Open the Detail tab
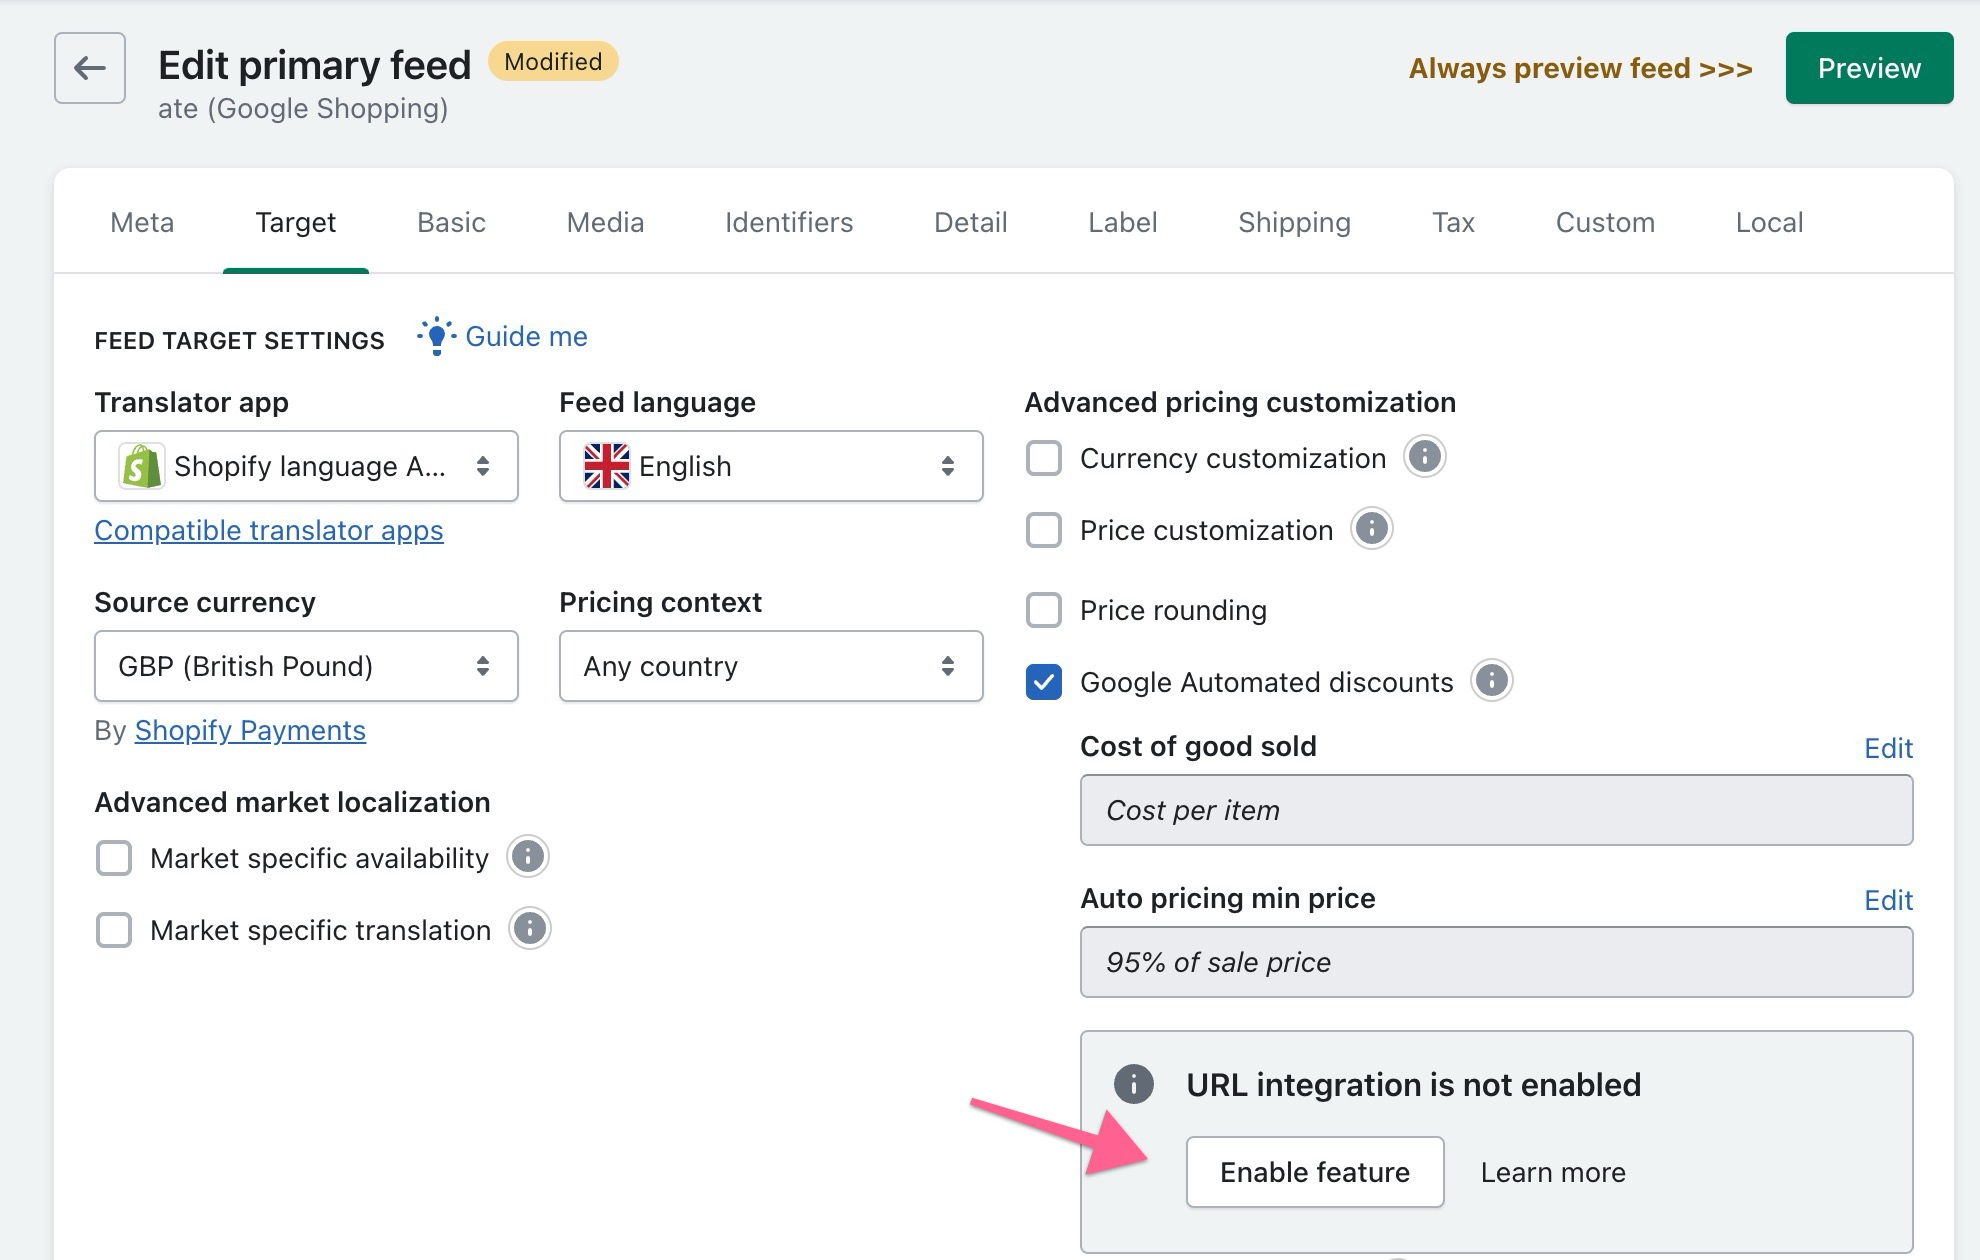This screenshot has height=1260, width=1980. [x=970, y=222]
